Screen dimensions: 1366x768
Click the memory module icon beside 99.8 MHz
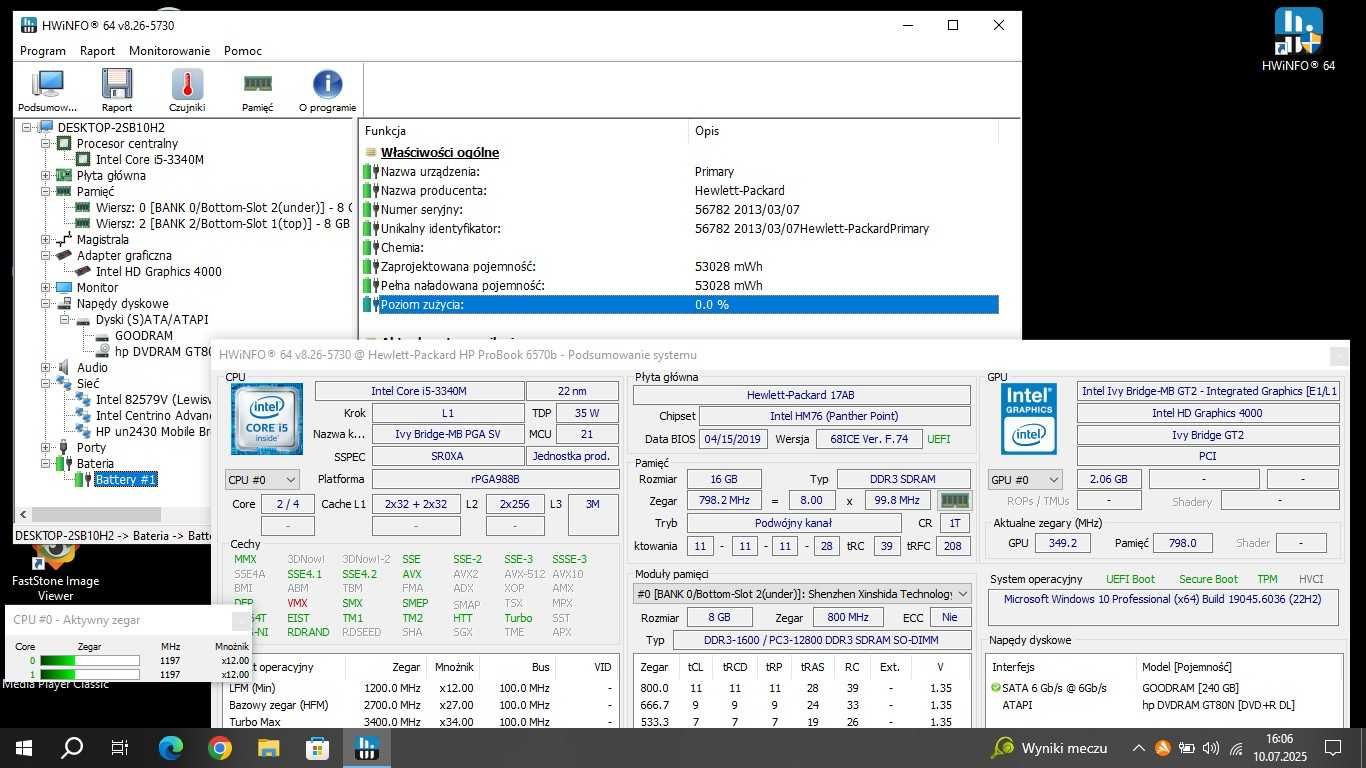[x=955, y=500]
